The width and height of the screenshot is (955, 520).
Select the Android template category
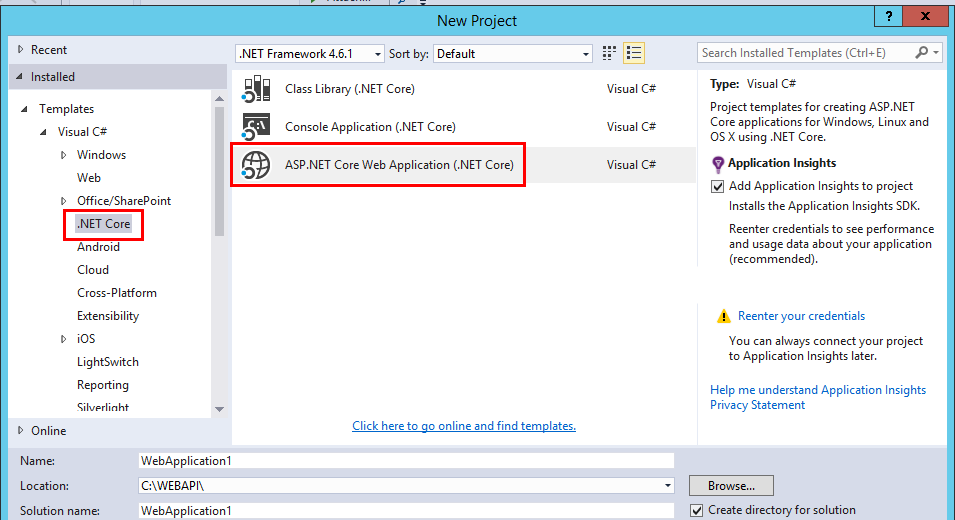(x=98, y=247)
